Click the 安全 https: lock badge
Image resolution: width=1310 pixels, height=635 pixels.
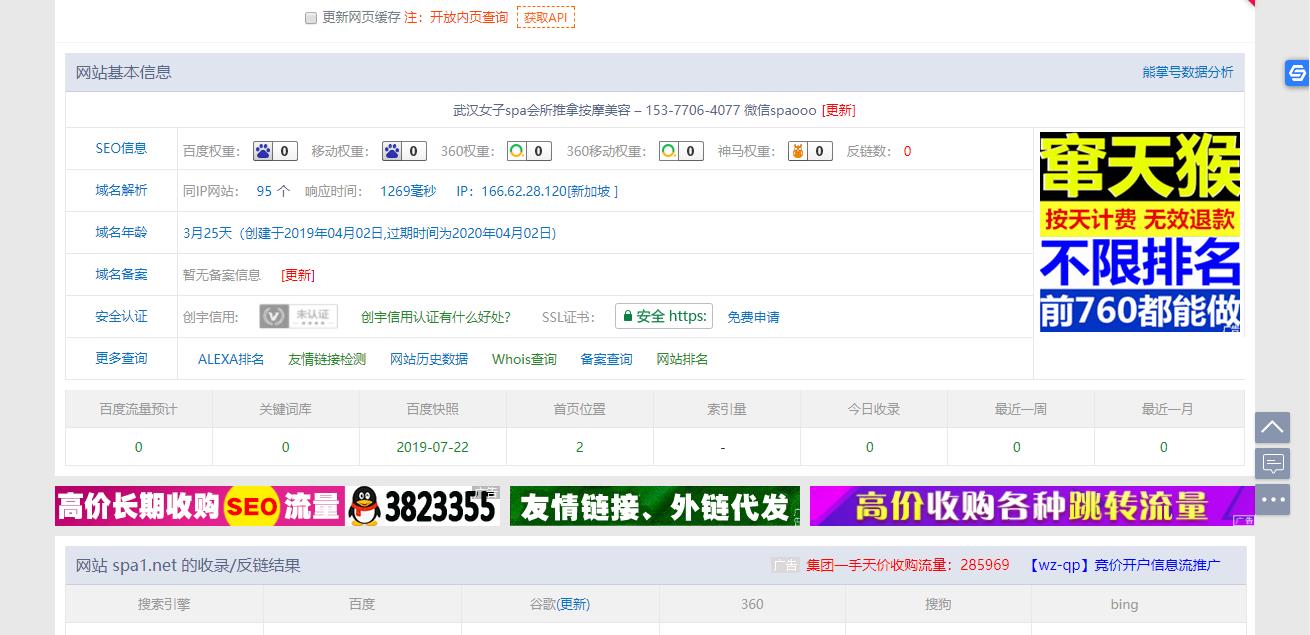coord(664,316)
